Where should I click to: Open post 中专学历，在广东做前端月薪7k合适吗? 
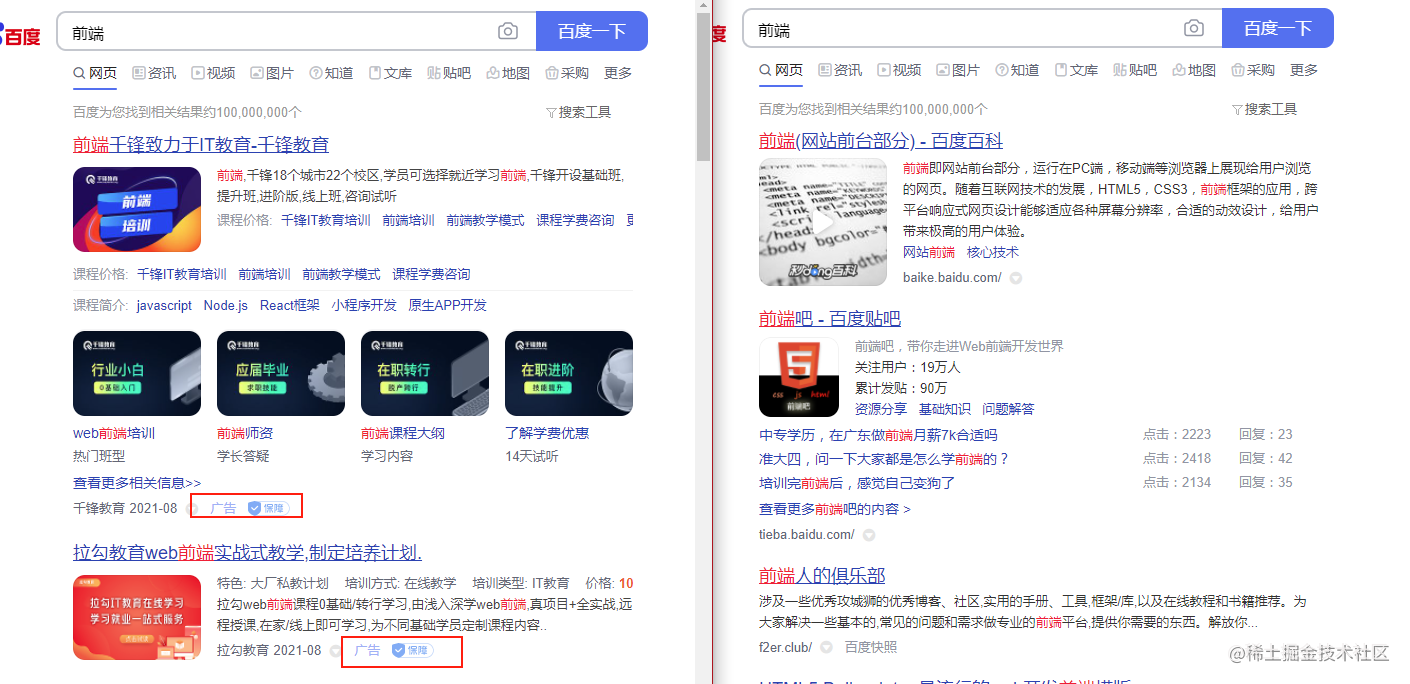878,435
